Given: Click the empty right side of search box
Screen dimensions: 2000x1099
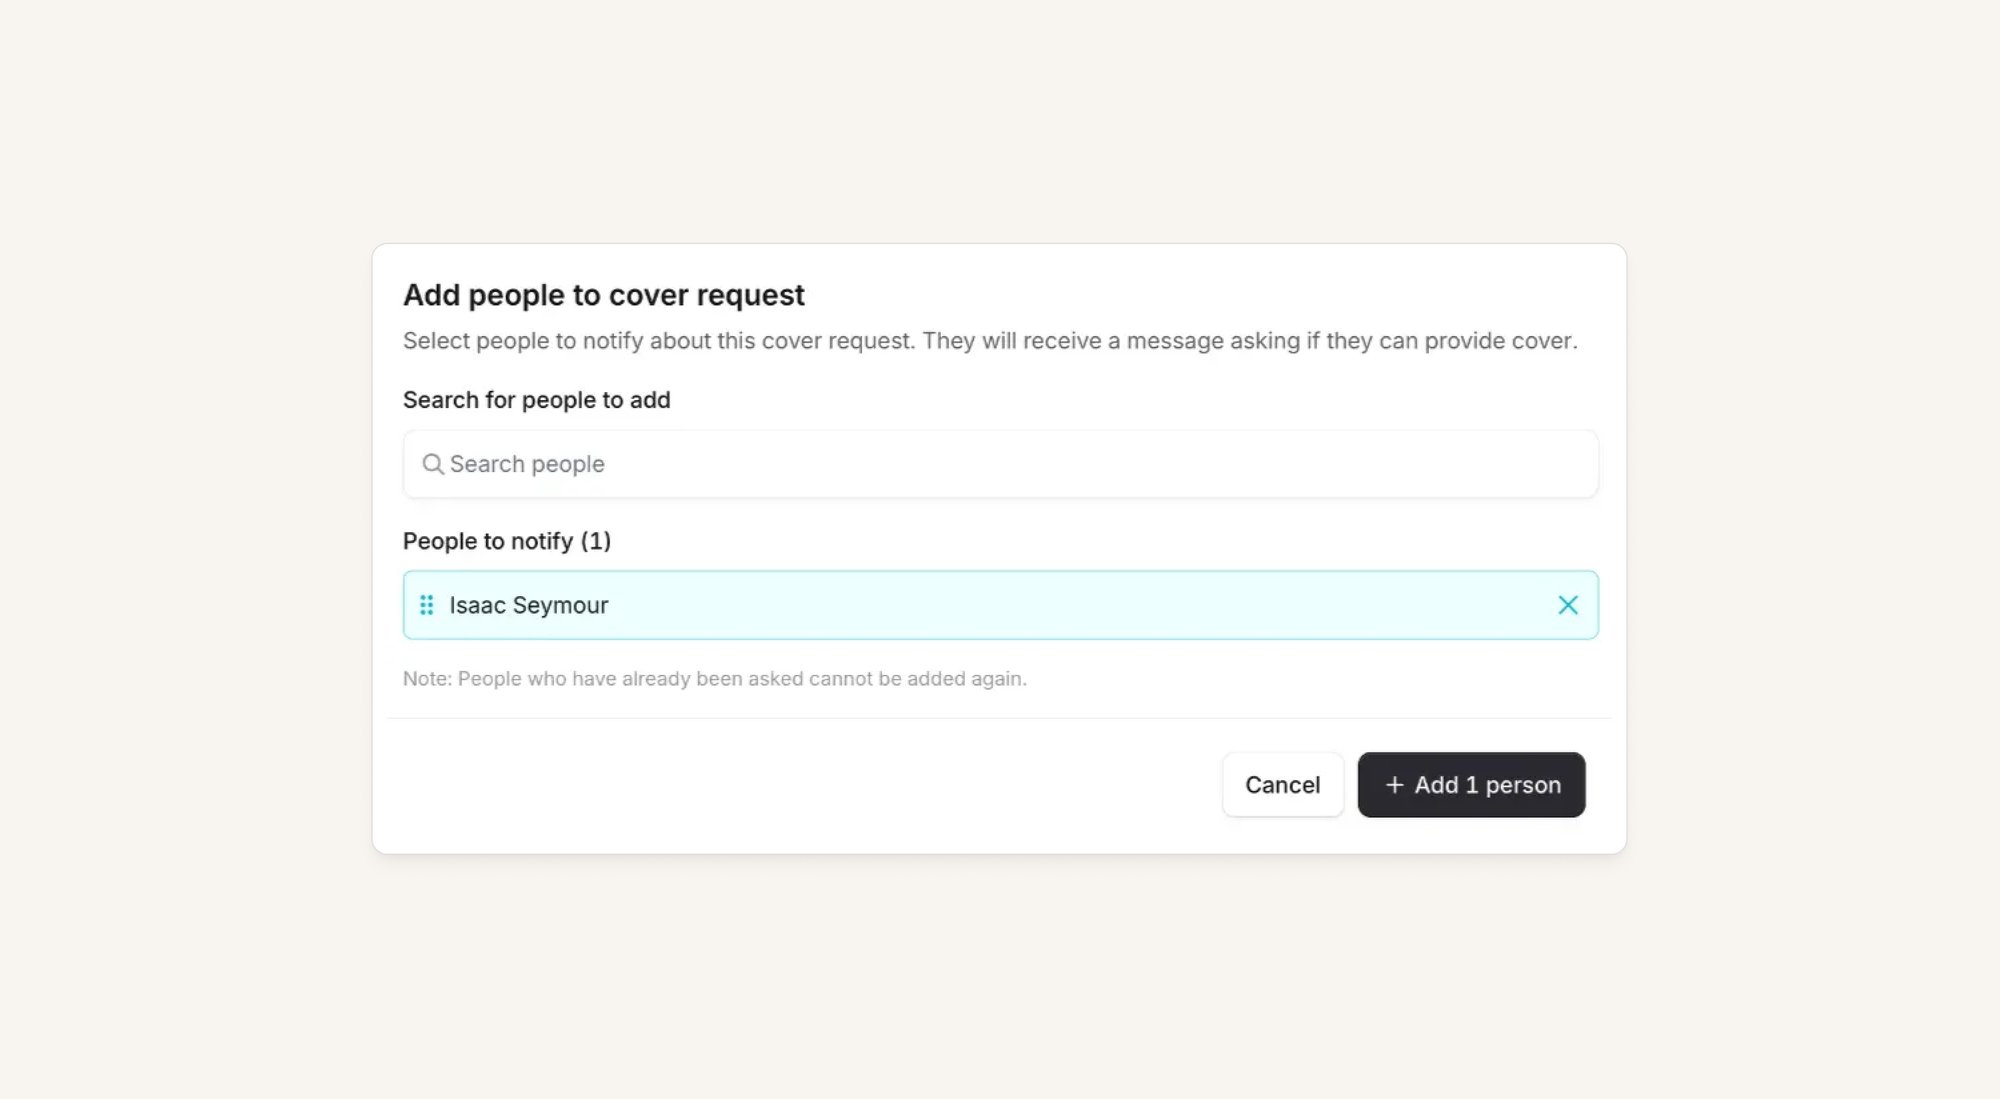Looking at the screenshot, I should coord(1300,464).
